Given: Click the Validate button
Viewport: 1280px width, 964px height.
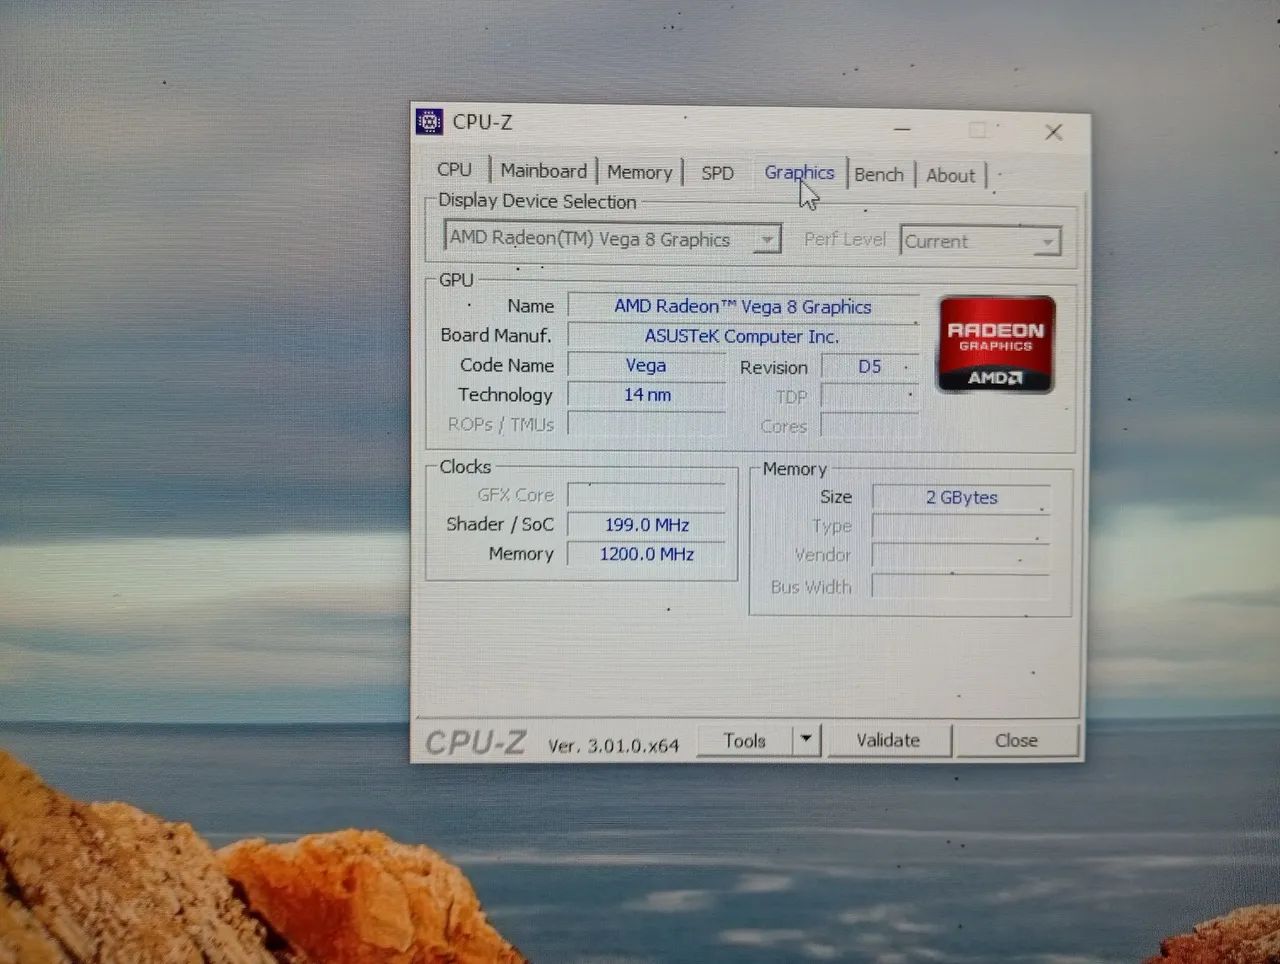Looking at the screenshot, I should click(x=888, y=740).
